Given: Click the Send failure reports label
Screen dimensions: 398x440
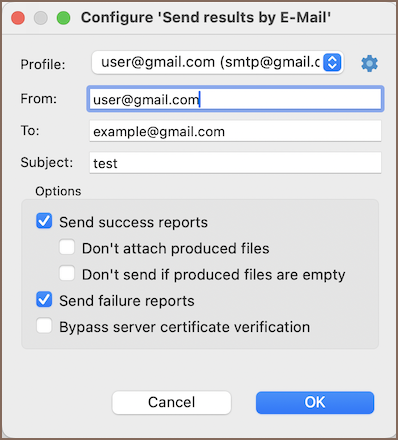Looking at the screenshot, I should click(x=127, y=301).
